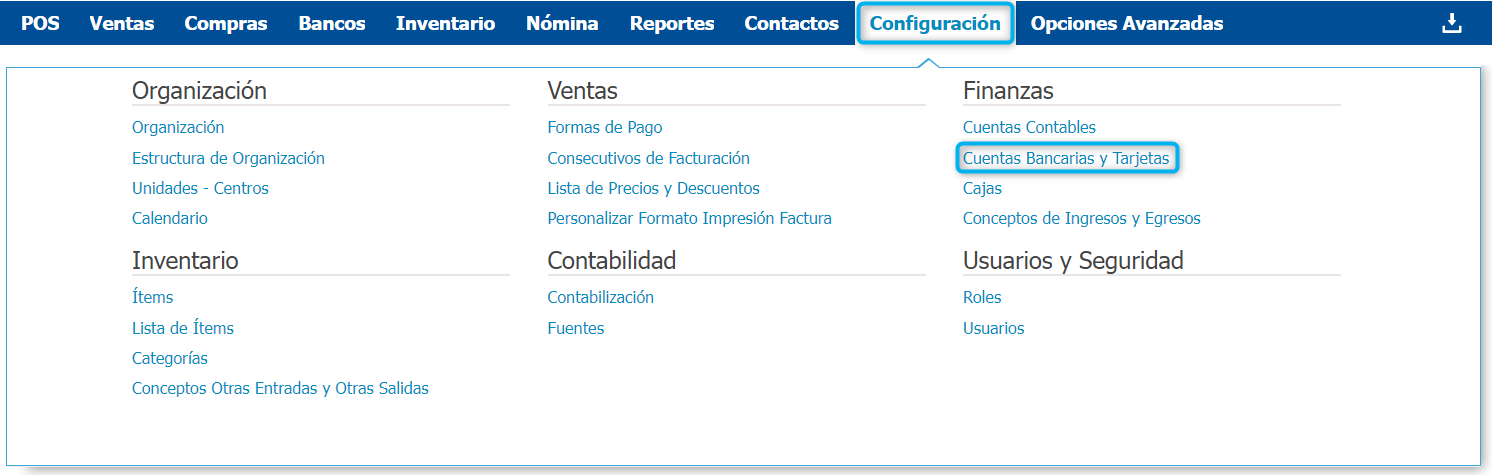Click the download icon in top bar
Screen dimensions: 1492x475
click(1451, 23)
